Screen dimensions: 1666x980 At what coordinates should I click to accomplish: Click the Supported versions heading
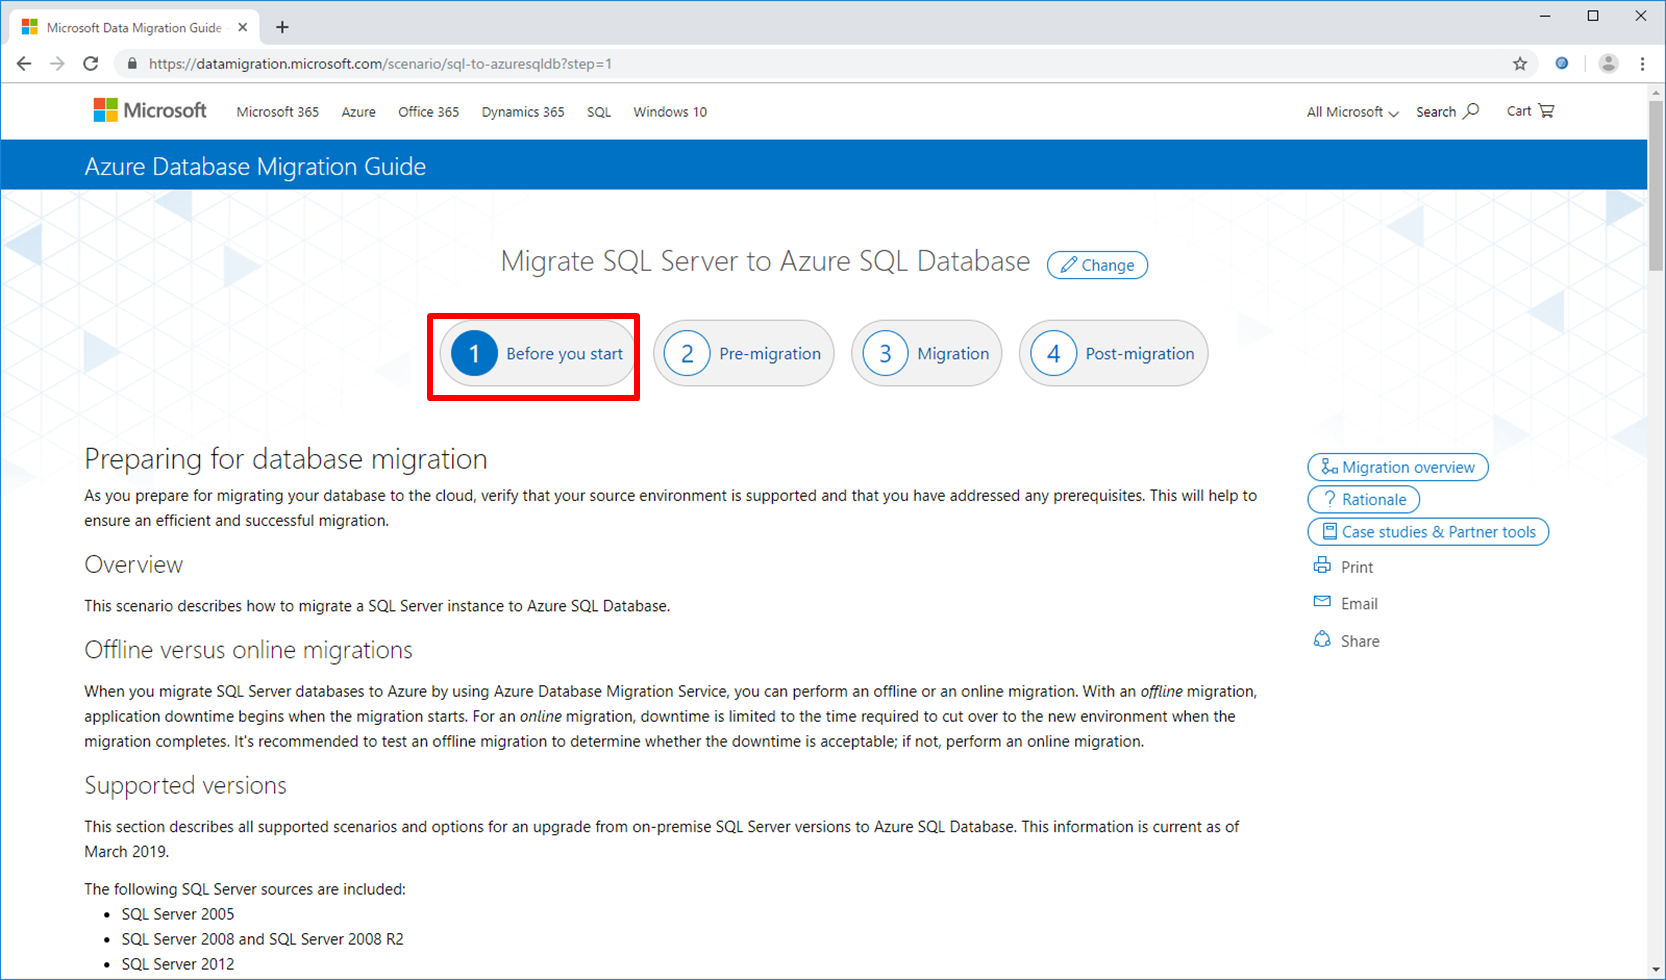(185, 785)
